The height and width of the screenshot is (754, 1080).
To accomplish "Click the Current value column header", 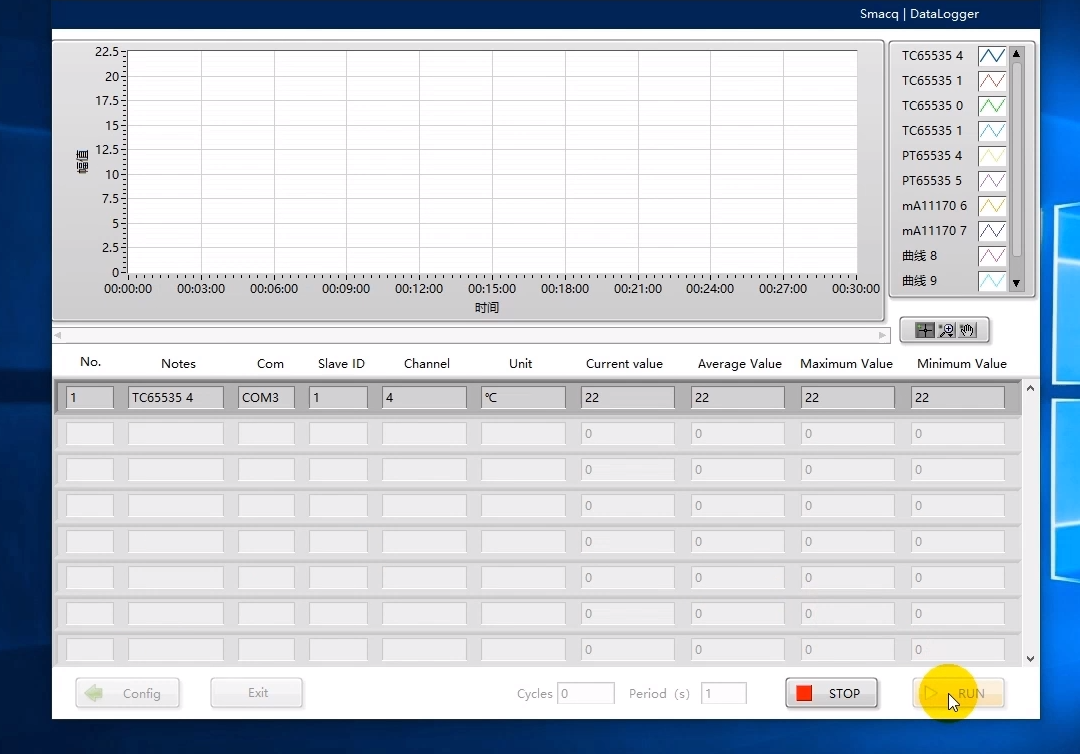I will point(624,364).
